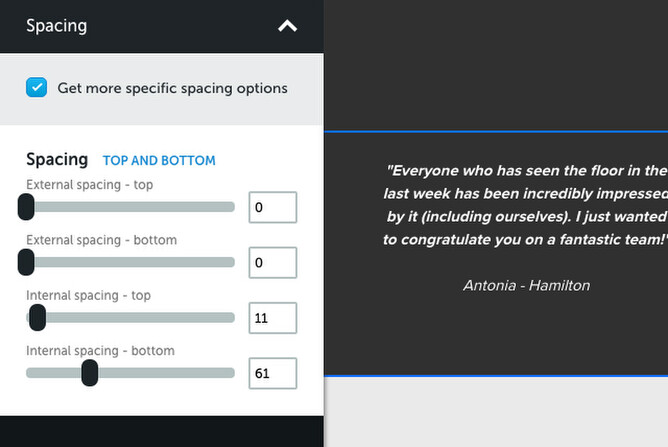Image resolution: width=668 pixels, height=447 pixels.
Task: Uncheck Get more specific spacing options
Action: click(37, 88)
